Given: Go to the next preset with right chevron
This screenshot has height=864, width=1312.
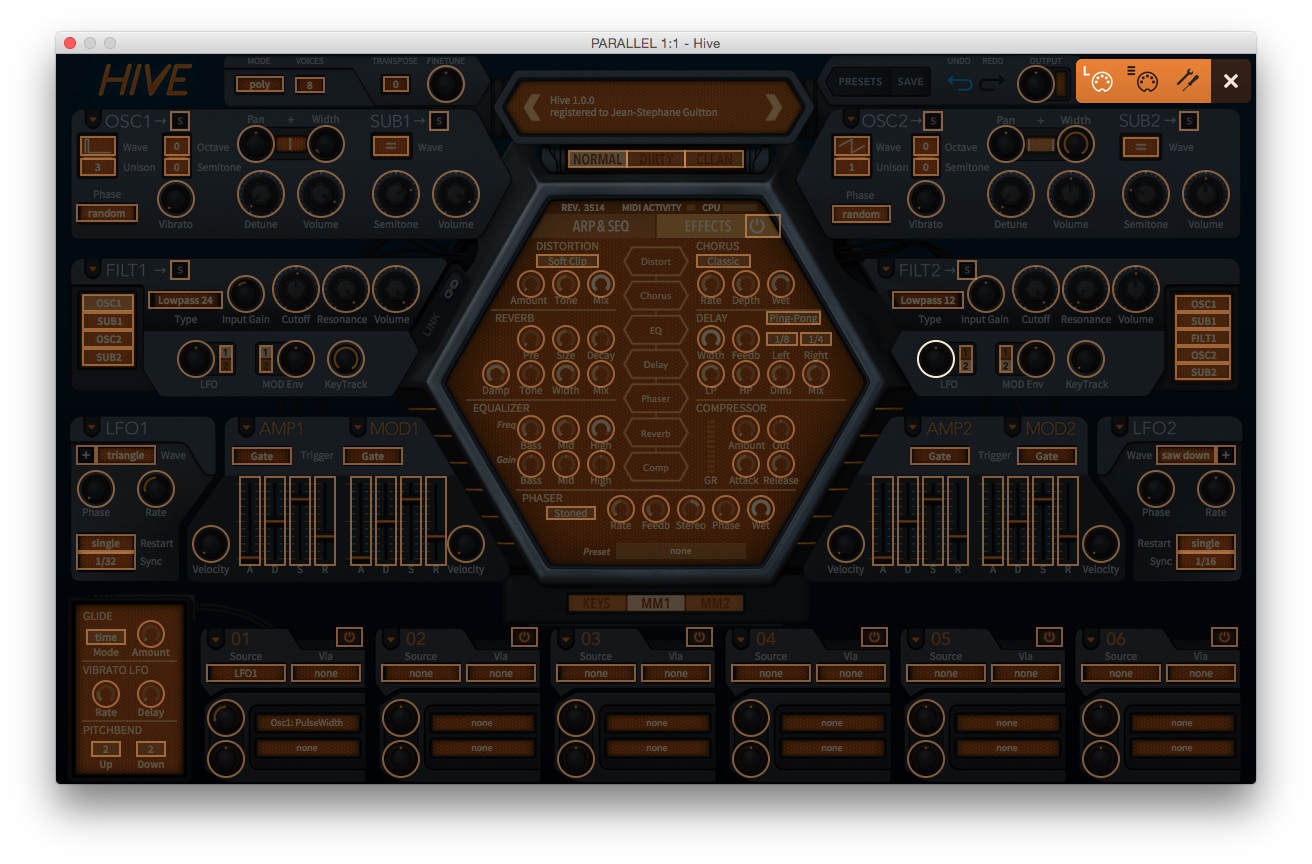Looking at the screenshot, I should pos(774,107).
